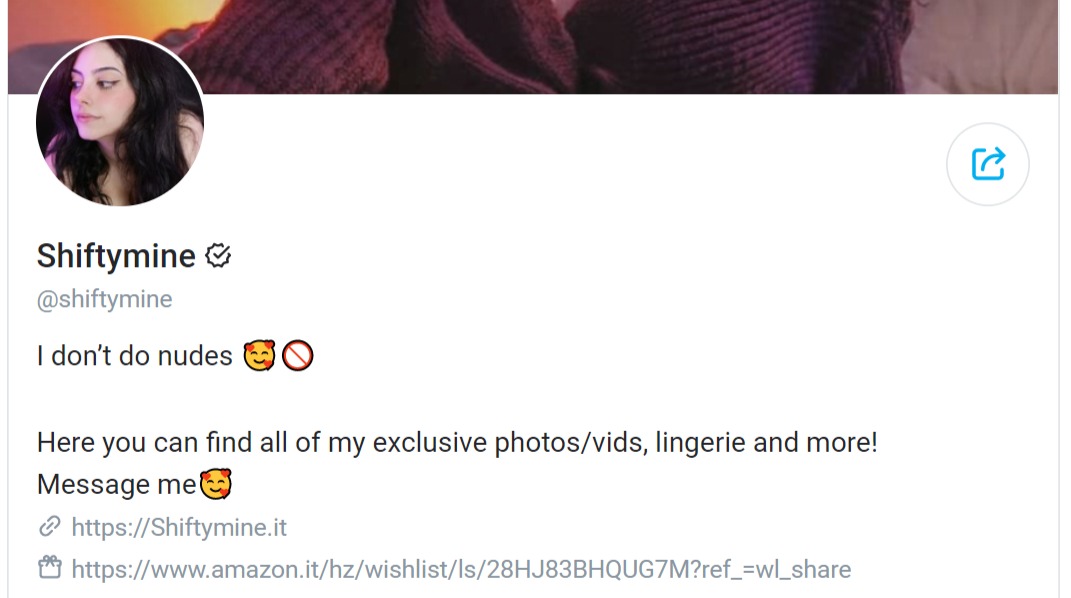Click the "I don't do nudes" text
Screen dimensions: 1071x598
pos(135,356)
